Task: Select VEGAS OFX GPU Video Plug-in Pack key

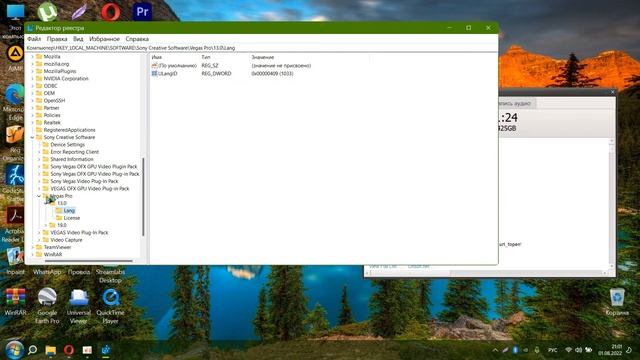Action: (x=90, y=189)
